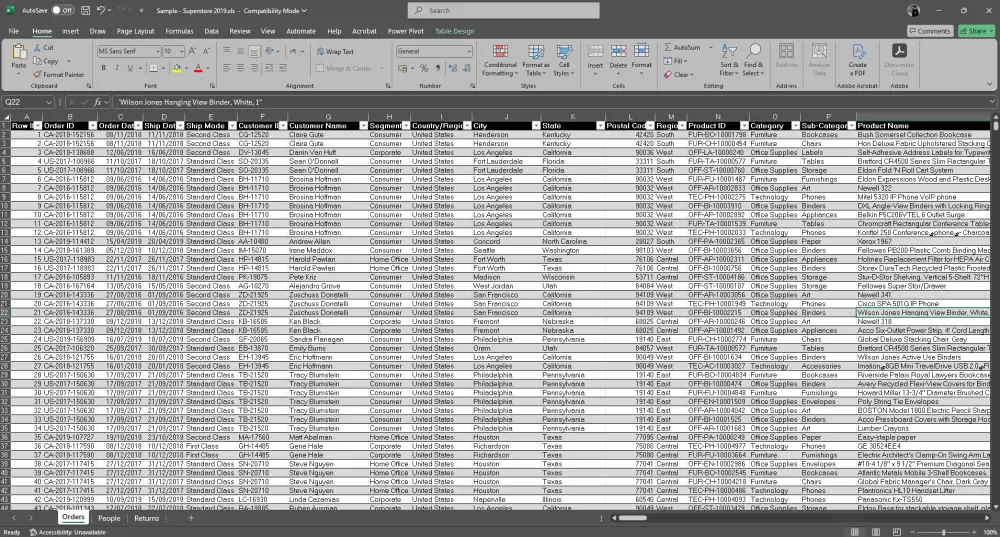The image size is (1000, 537).
Task: Open the State column filter
Action: tap(600, 126)
